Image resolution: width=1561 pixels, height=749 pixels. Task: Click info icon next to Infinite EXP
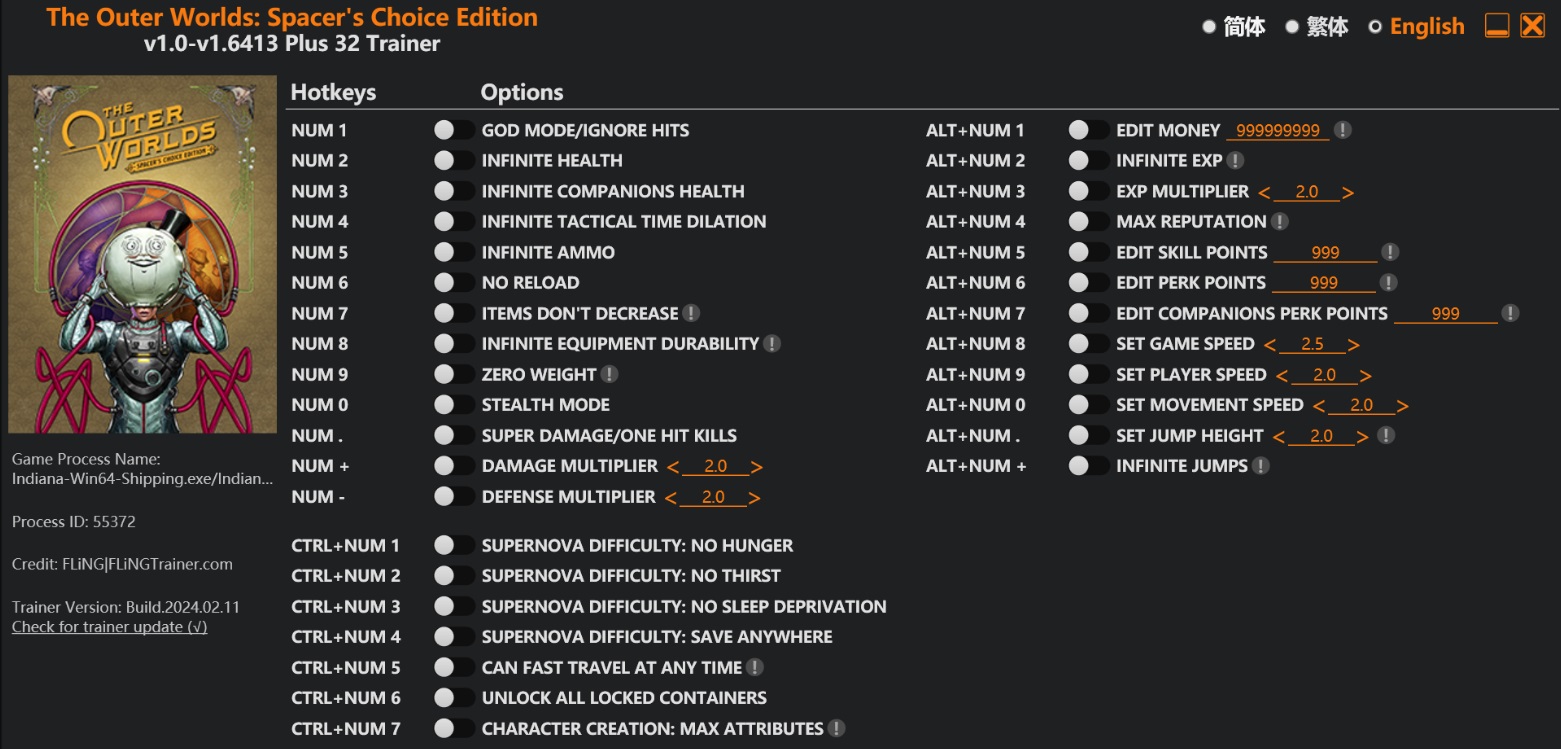(1235, 160)
